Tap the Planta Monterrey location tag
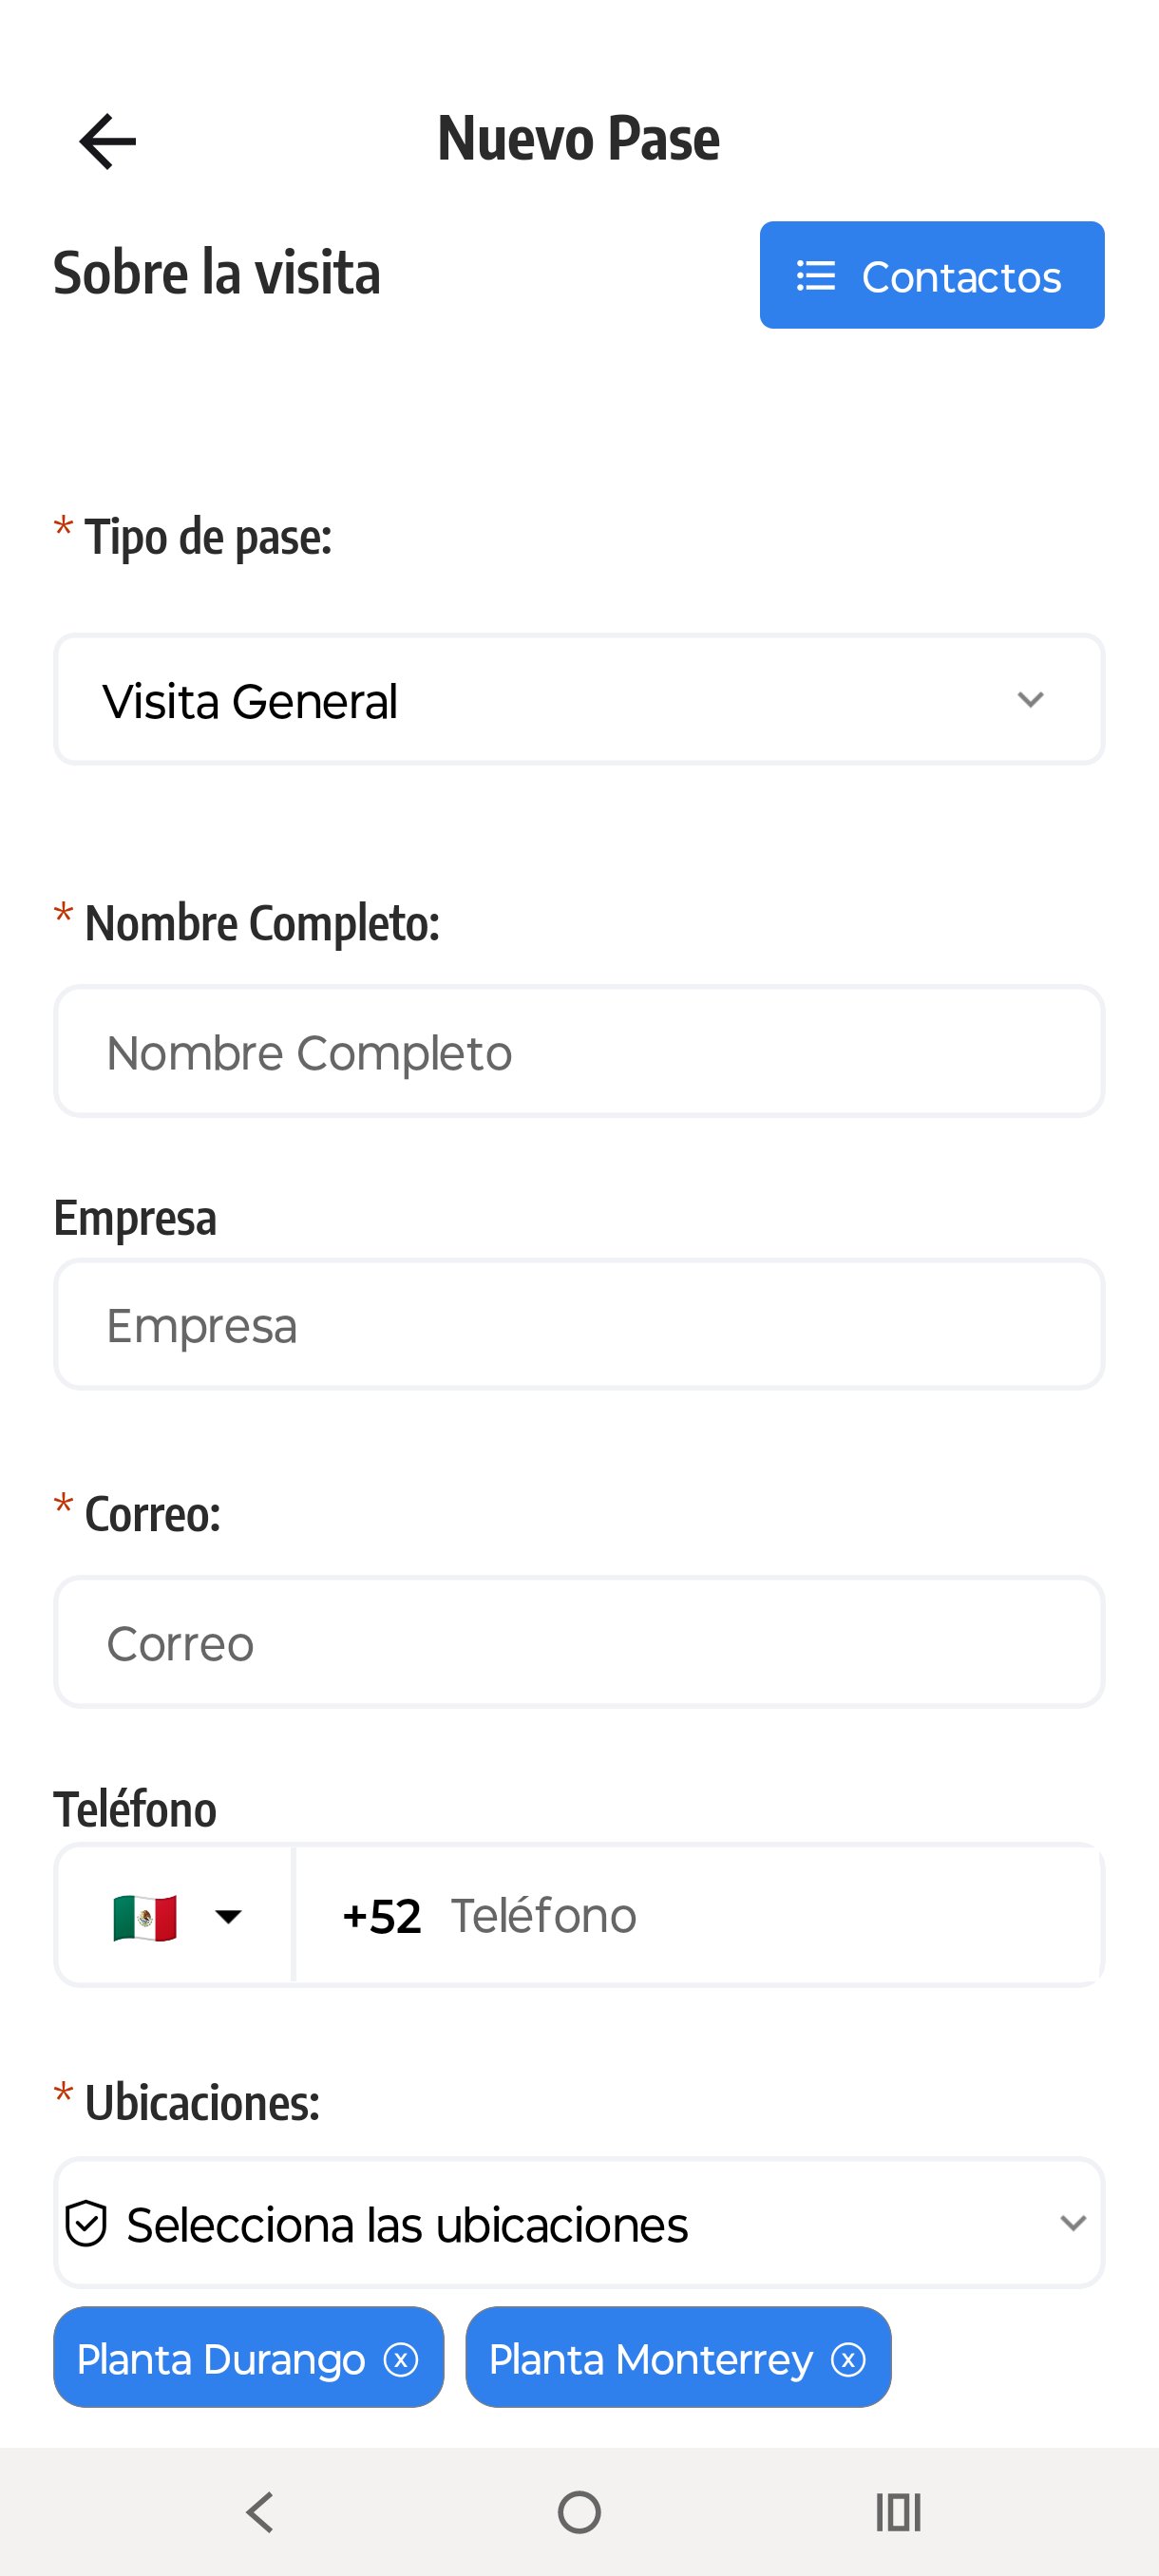 (650, 2360)
